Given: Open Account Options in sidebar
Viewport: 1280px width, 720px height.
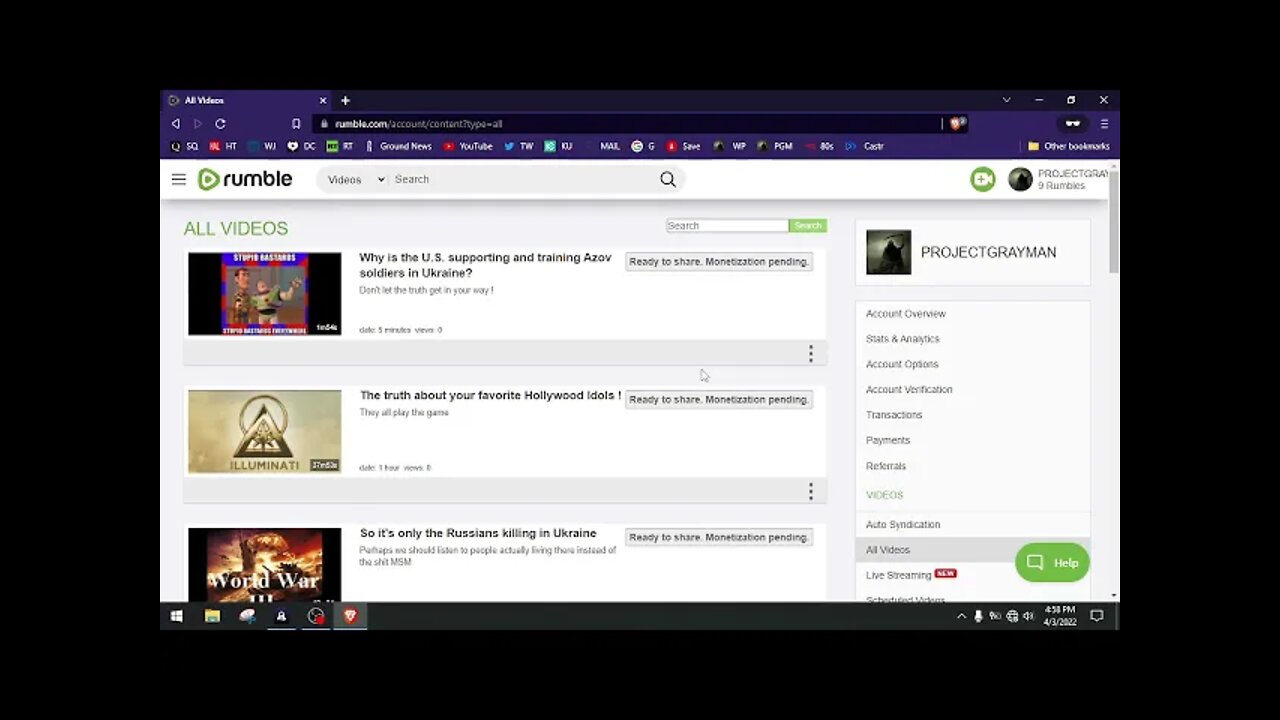Looking at the screenshot, I should point(902,364).
